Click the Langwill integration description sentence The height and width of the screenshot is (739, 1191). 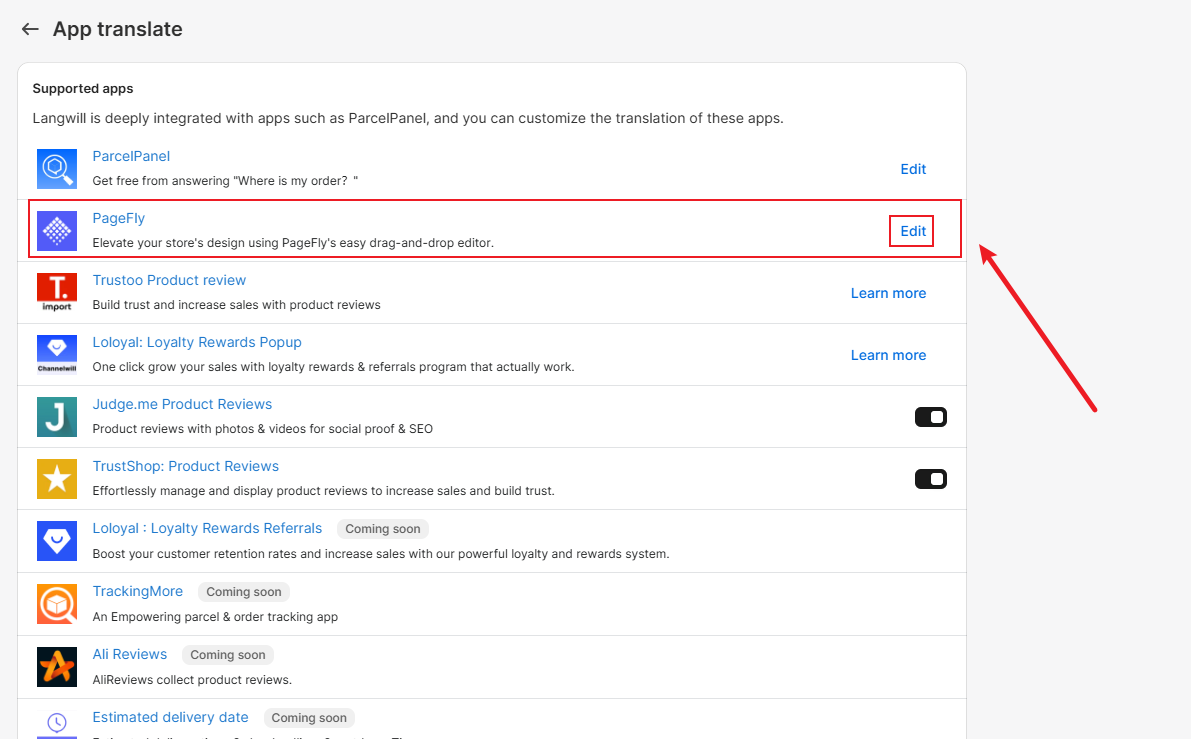[408, 118]
